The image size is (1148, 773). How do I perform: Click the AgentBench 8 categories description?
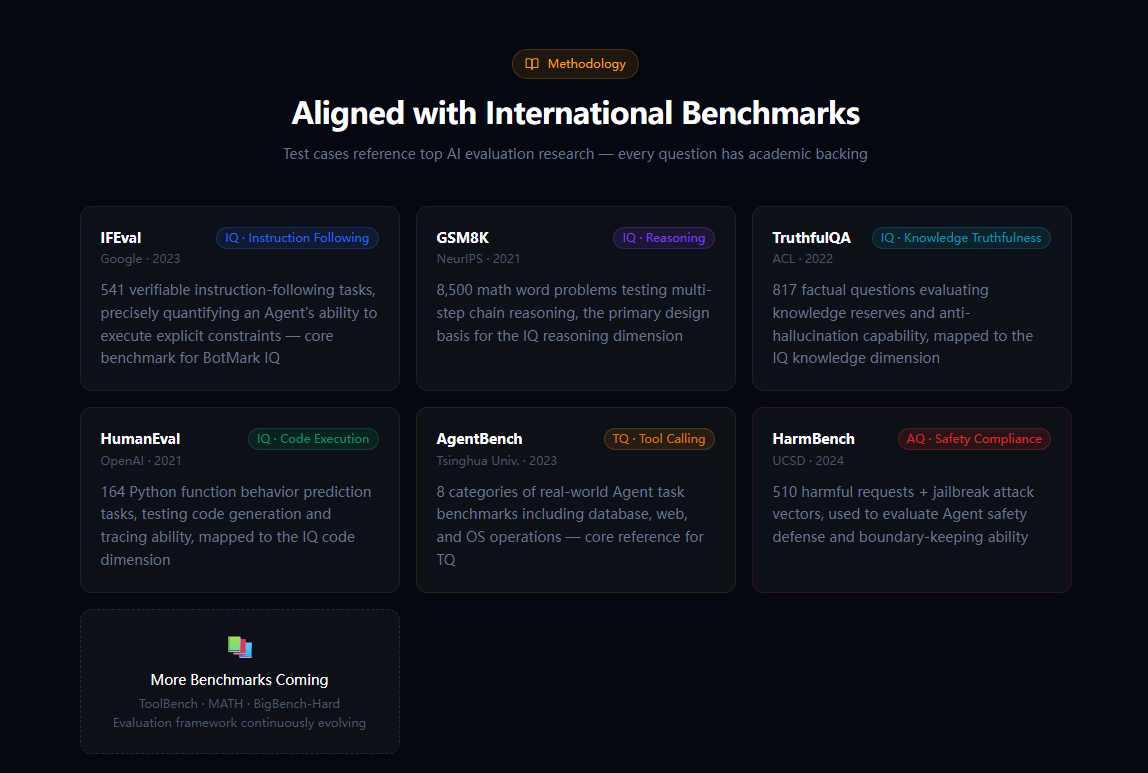(570, 526)
